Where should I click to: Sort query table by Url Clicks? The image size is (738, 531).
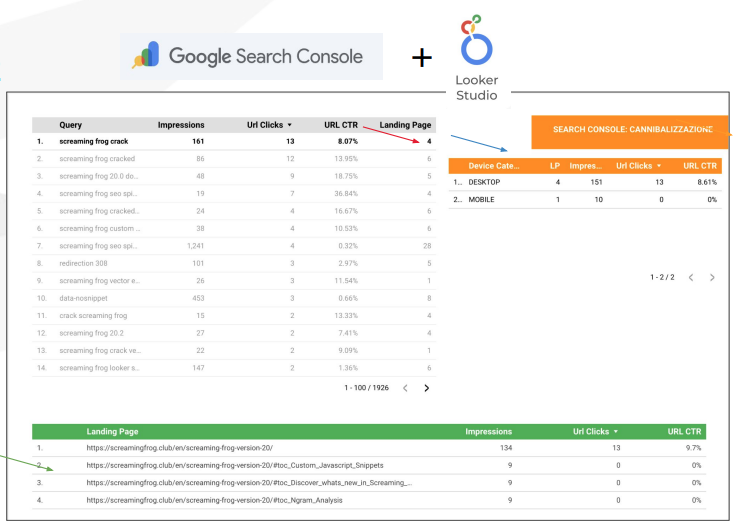coord(270,125)
